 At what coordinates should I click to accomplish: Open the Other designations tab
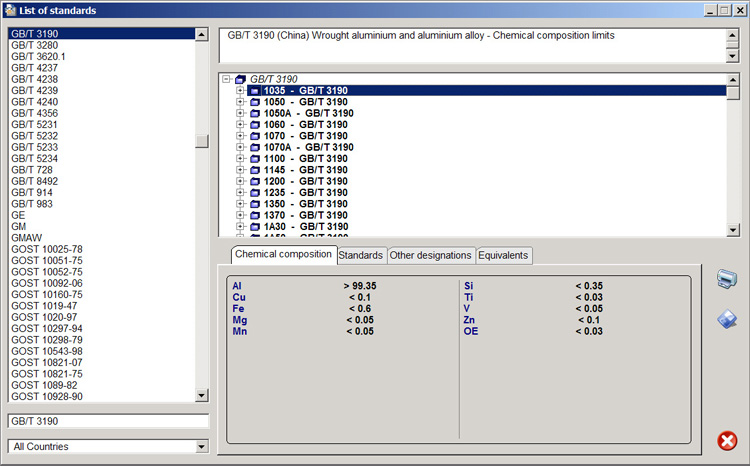[430, 255]
